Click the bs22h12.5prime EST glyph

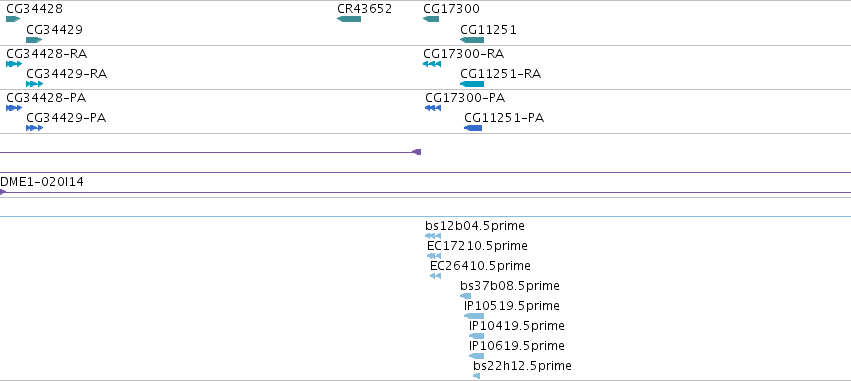477,376
